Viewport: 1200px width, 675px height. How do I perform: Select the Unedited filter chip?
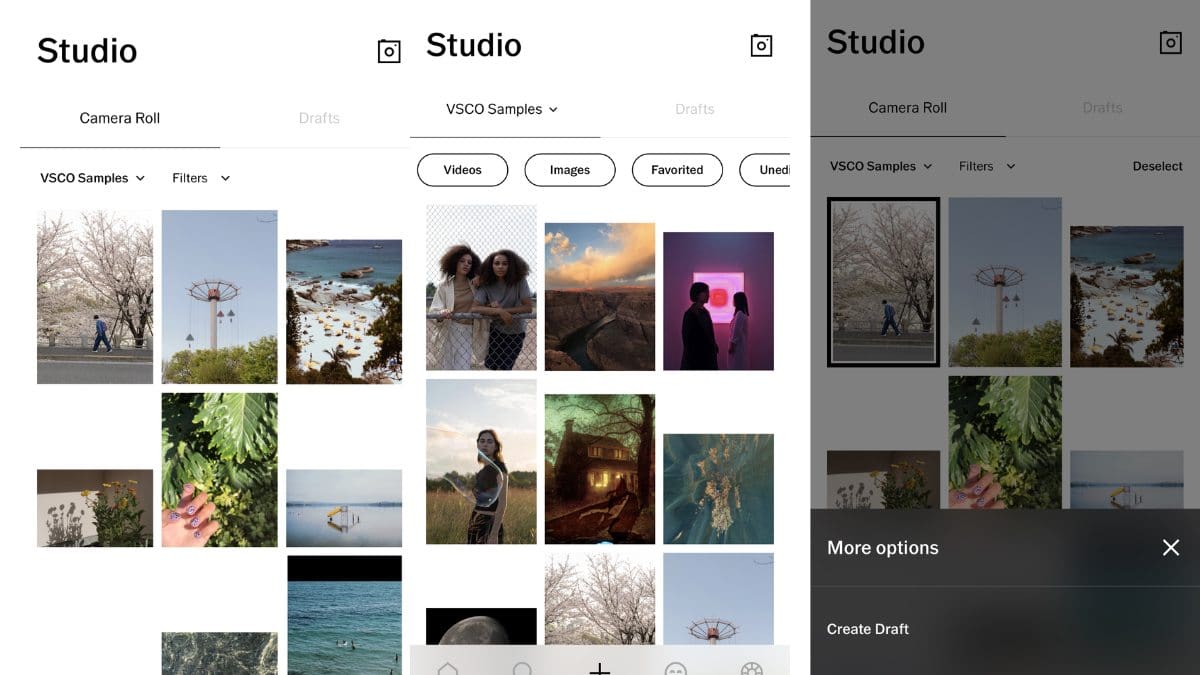(775, 169)
